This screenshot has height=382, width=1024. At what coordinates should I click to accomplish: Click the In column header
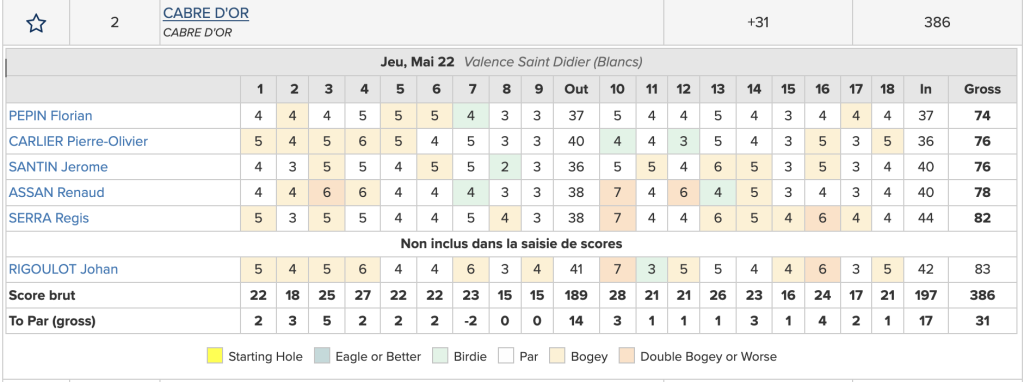(925, 89)
